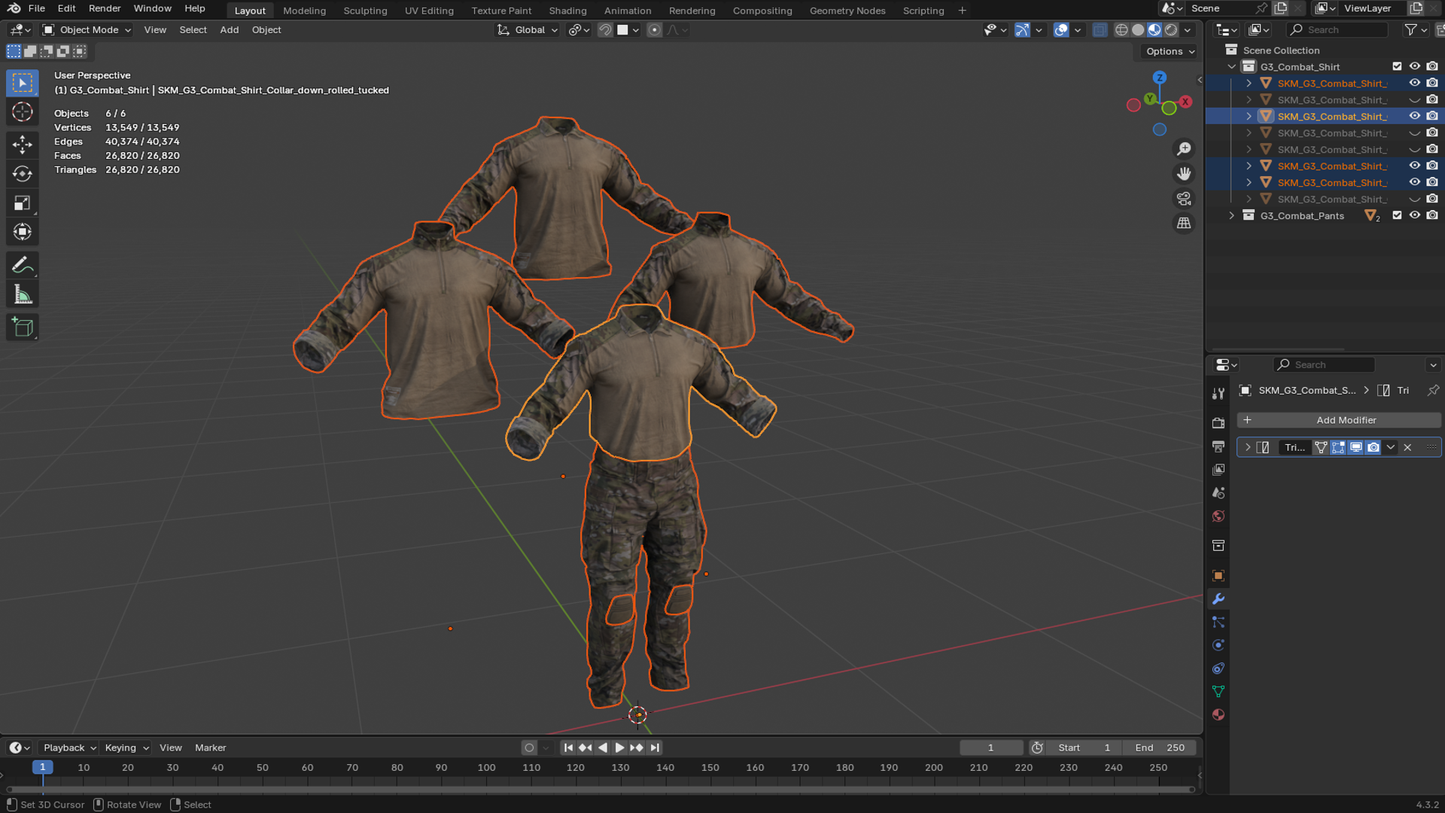1445x813 pixels.
Task: Hide G3_Combat_Pants collection with eye icon
Action: (x=1414, y=216)
